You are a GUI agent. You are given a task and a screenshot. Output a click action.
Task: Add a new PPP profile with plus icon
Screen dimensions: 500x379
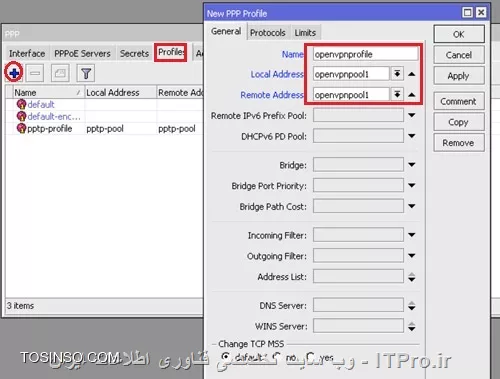(14, 73)
